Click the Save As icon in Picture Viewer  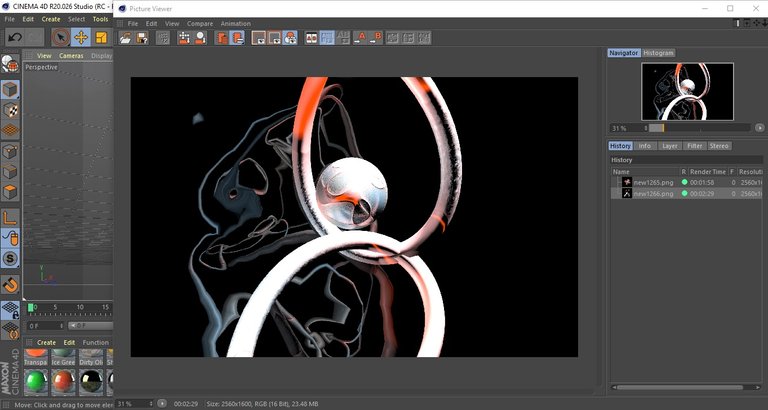pos(142,38)
